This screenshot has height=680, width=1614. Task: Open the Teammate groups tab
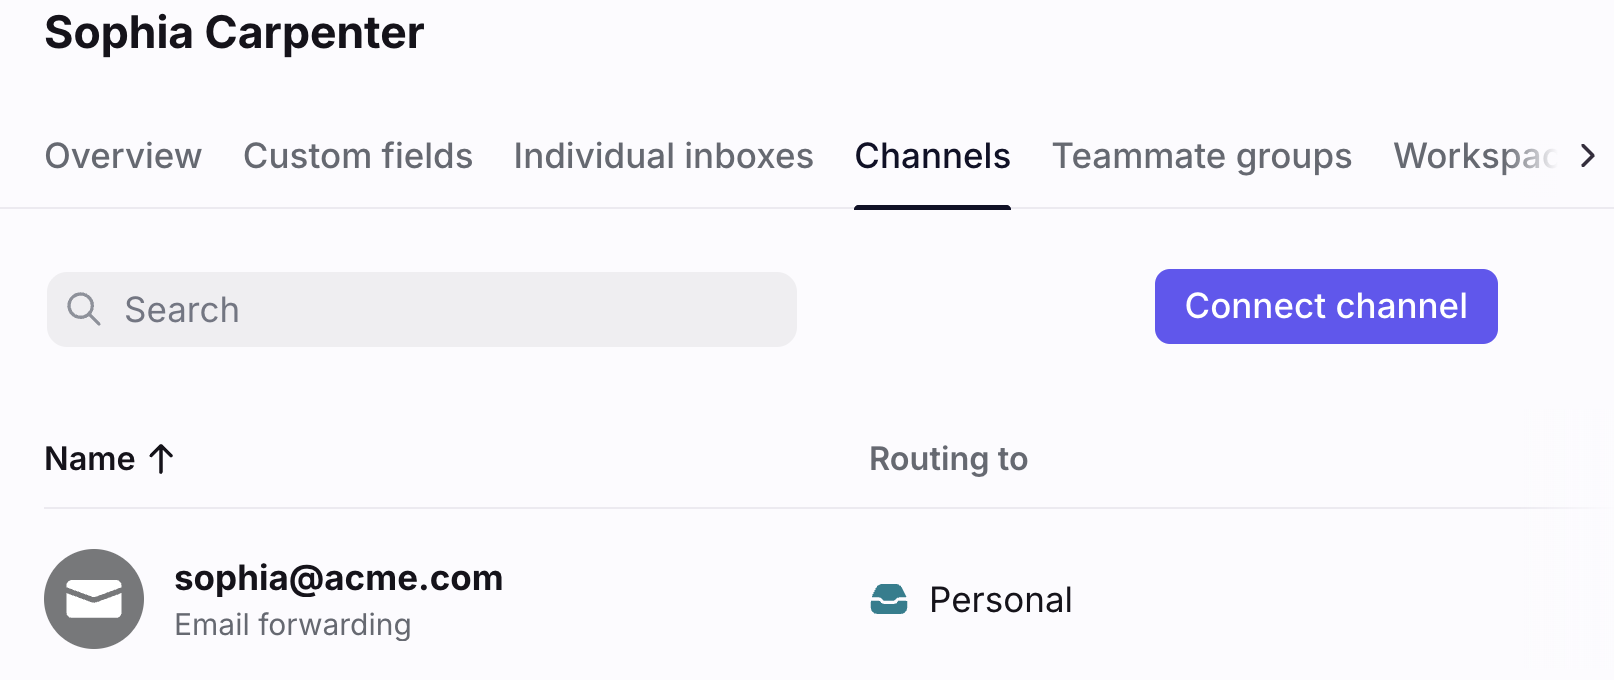(1202, 156)
